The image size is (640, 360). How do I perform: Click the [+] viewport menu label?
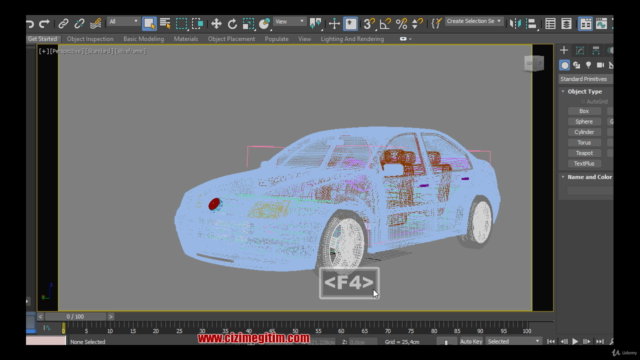[x=43, y=51]
